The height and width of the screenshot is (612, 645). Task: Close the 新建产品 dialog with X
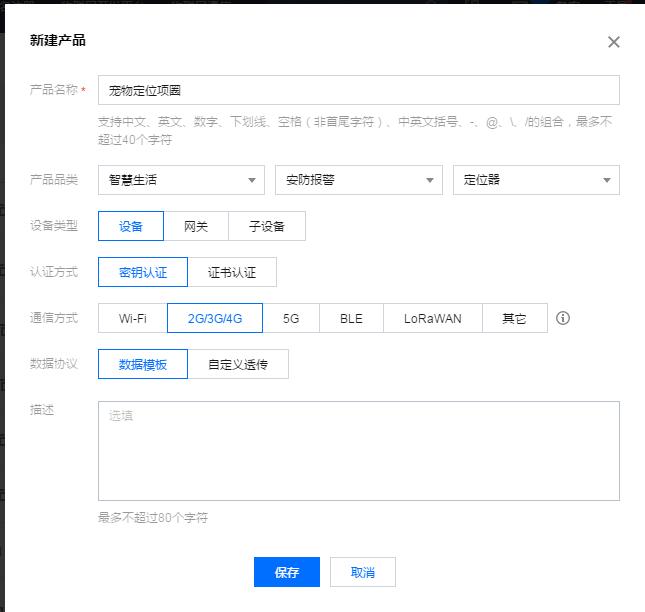pyautogui.click(x=614, y=42)
